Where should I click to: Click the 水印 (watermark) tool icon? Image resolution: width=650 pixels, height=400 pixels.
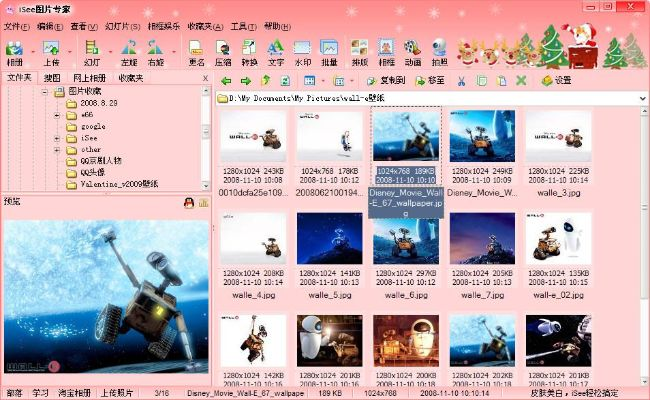[x=302, y=52]
